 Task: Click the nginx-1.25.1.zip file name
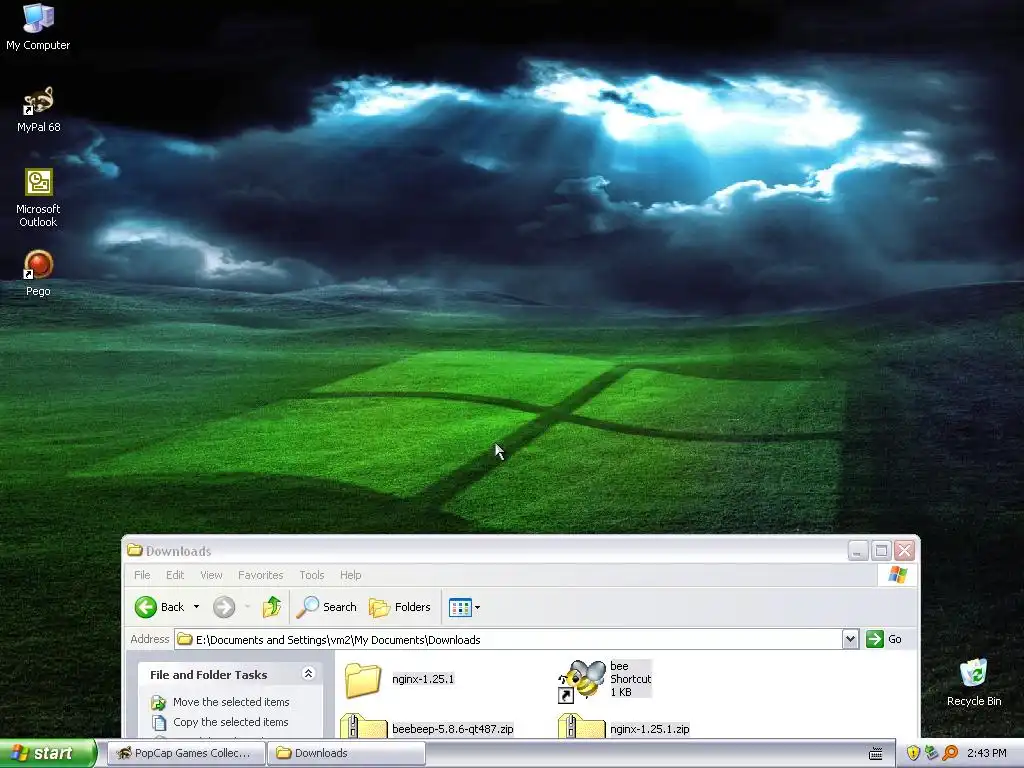pyautogui.click(x=650, y=729)
